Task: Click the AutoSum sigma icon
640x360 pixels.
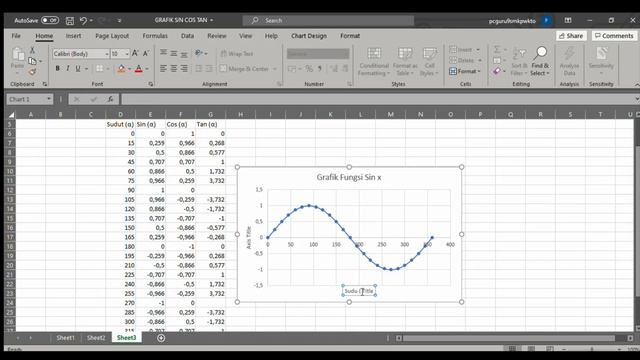Action: [497, 50]
